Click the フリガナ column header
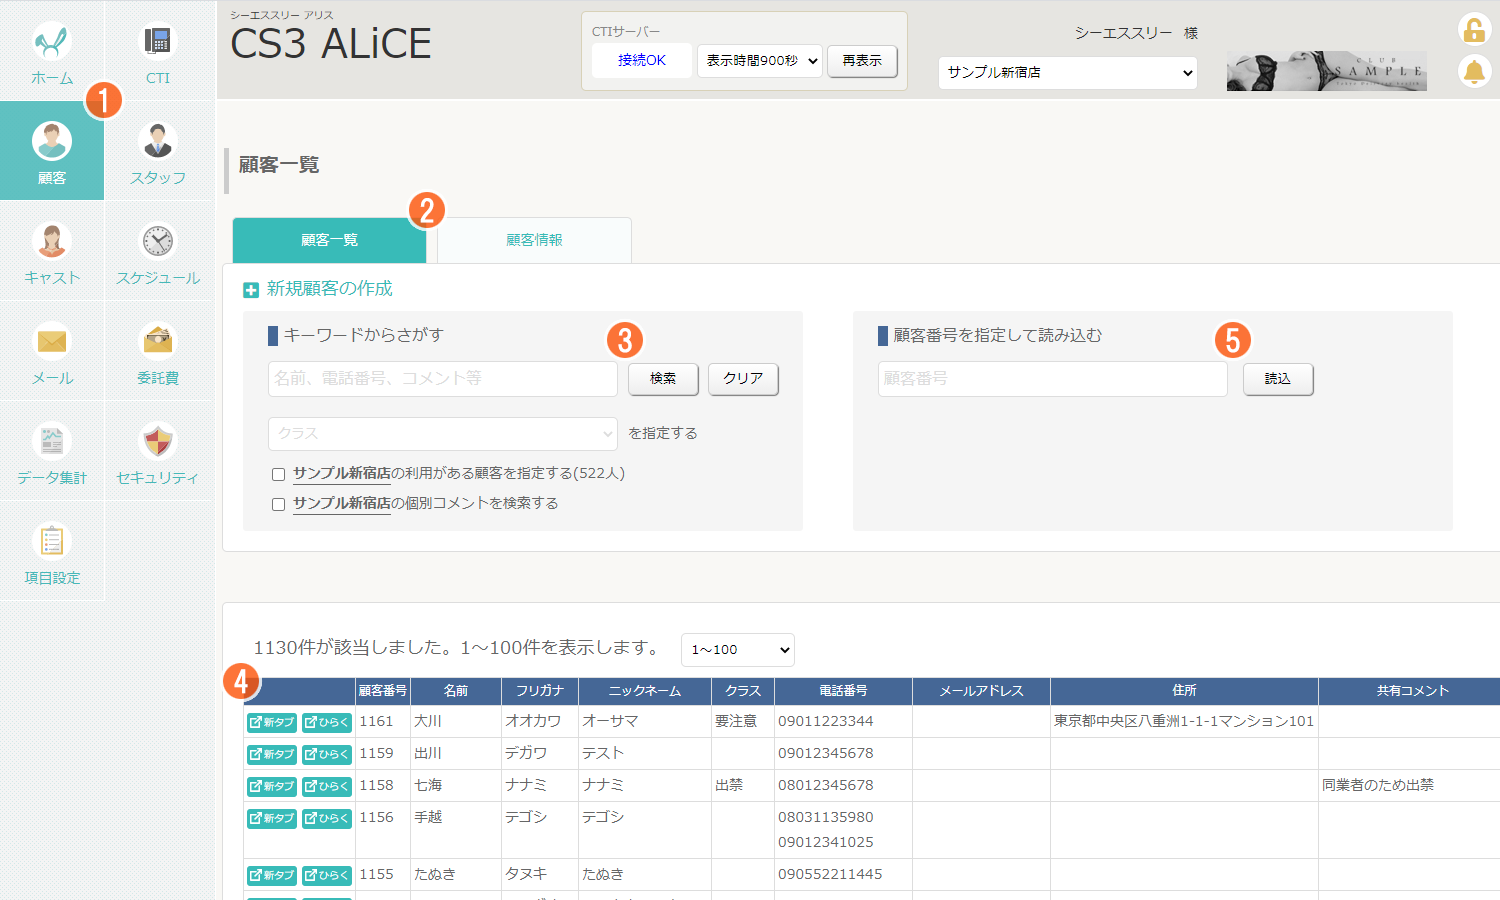This screenshot has height=900, width=1500. [540, 691]
